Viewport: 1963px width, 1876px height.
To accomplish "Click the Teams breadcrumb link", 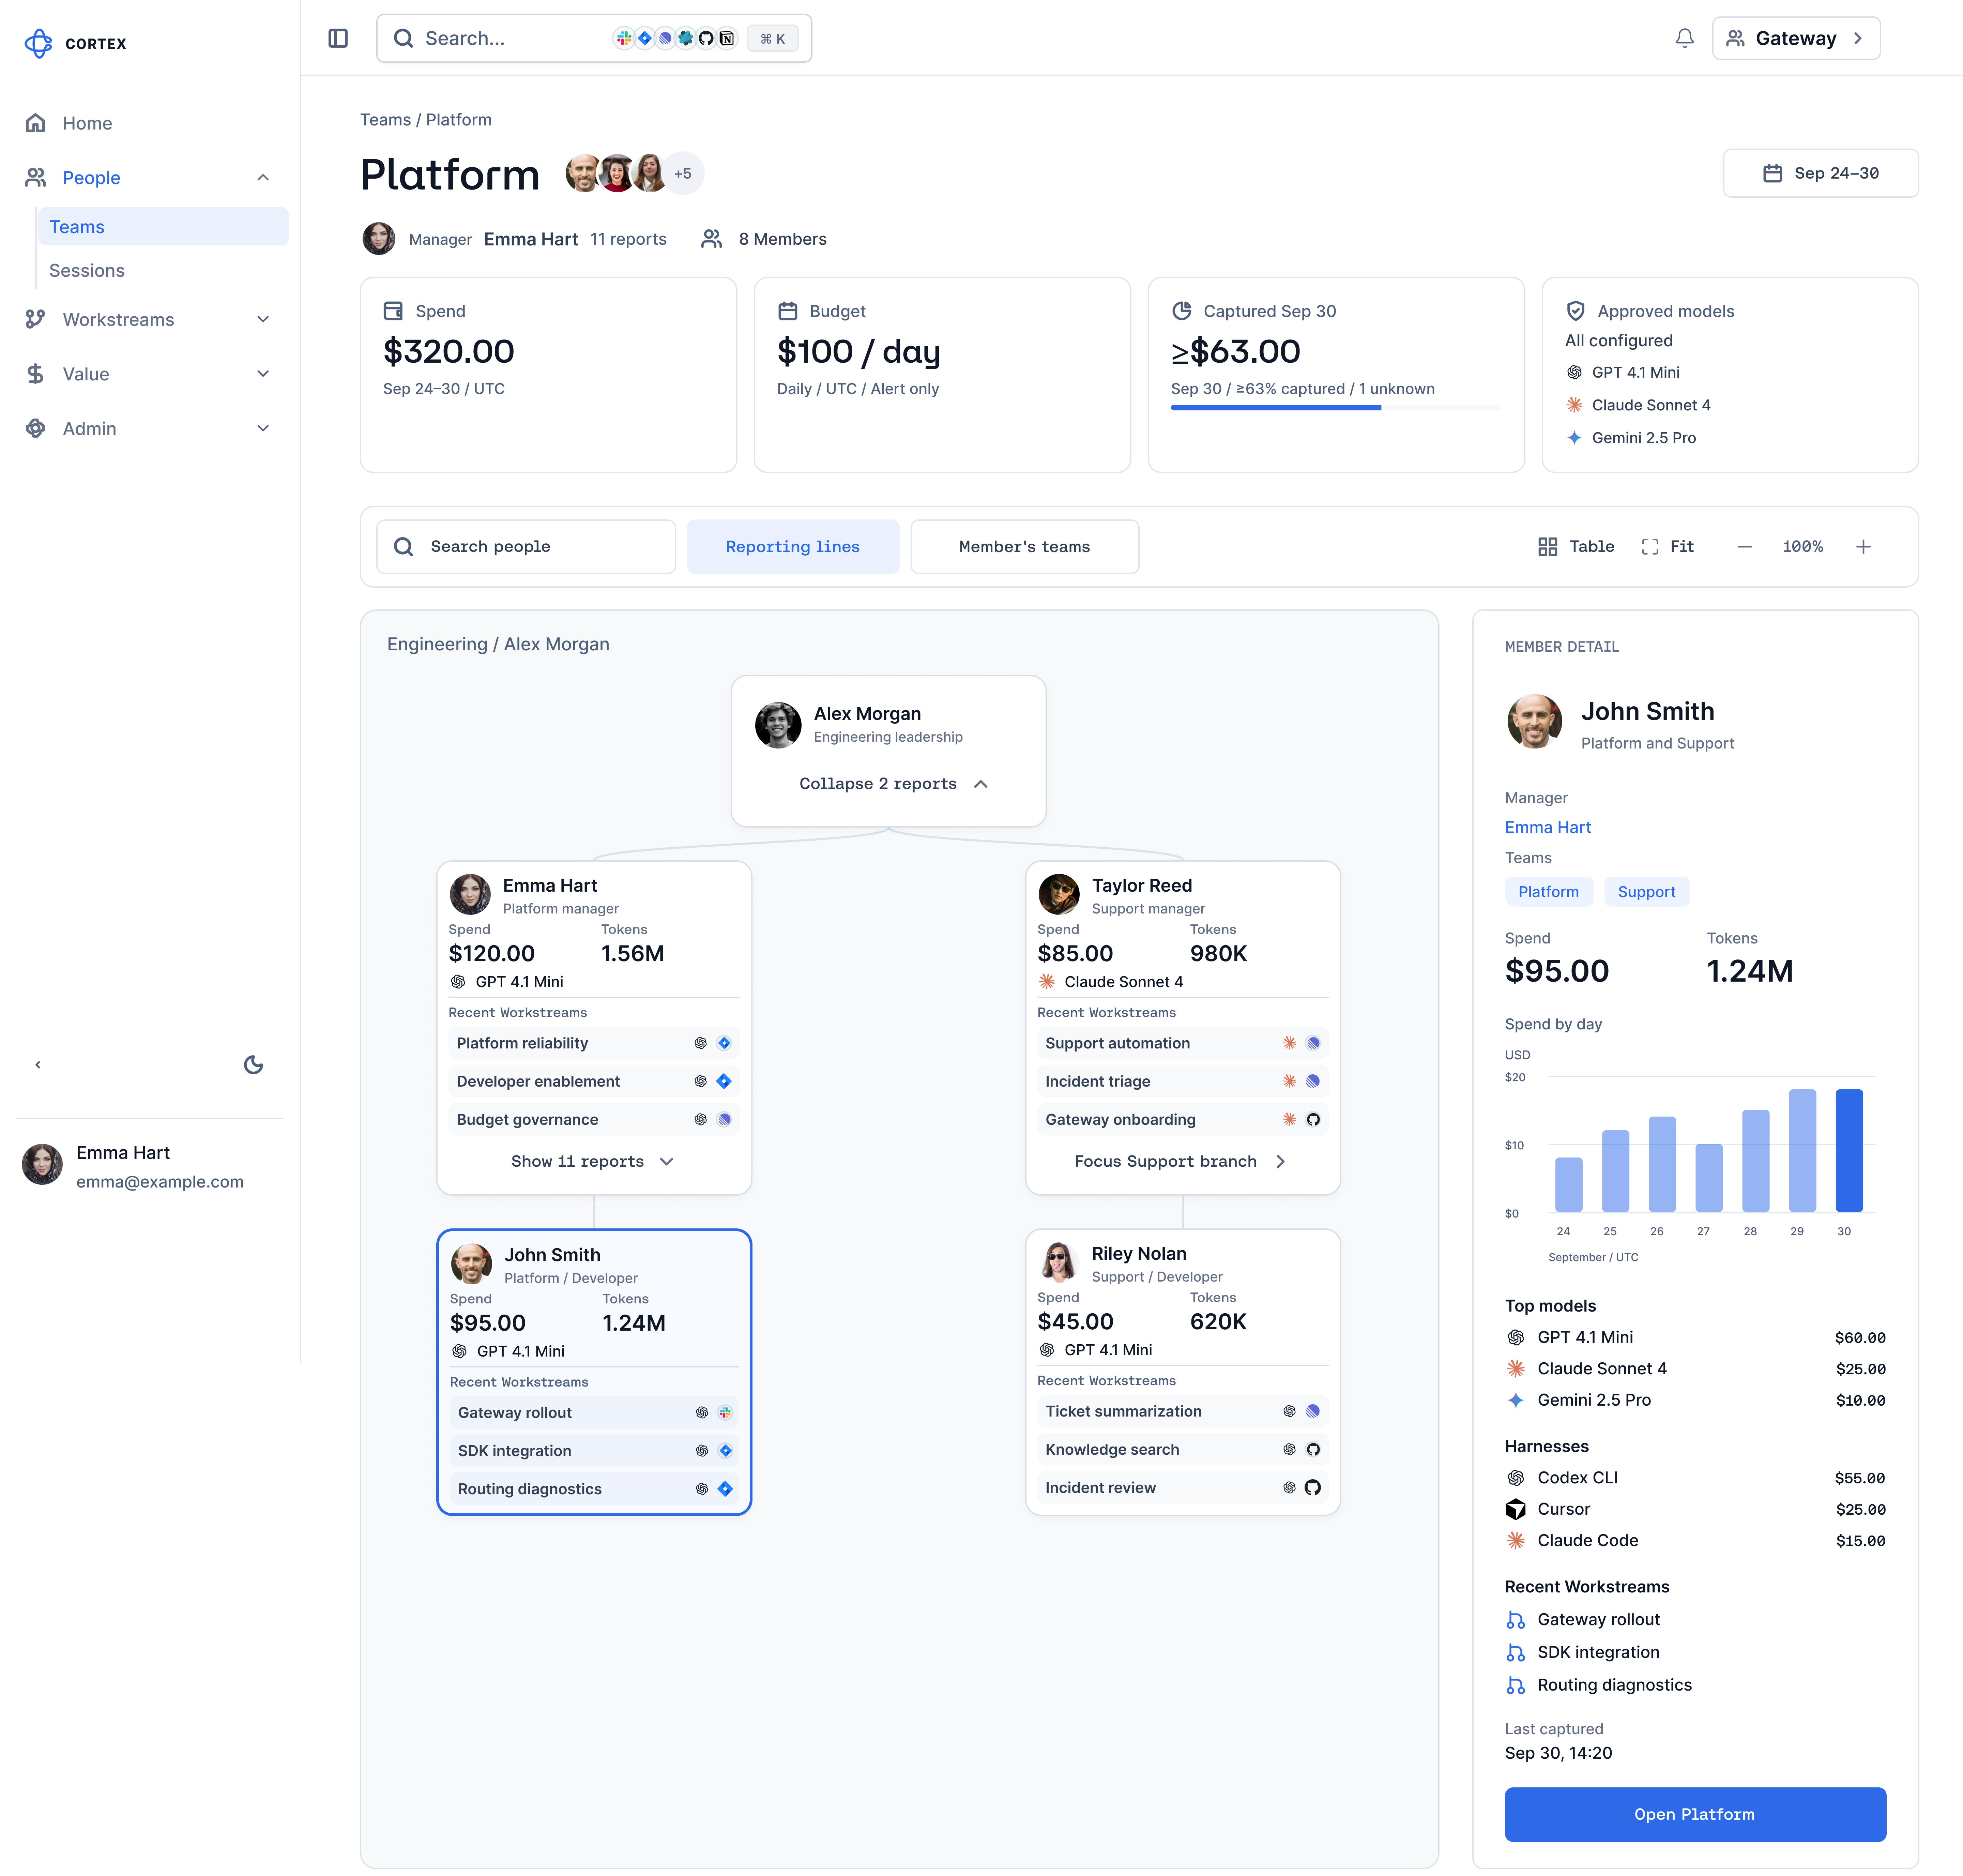I will tap(385, 120).
